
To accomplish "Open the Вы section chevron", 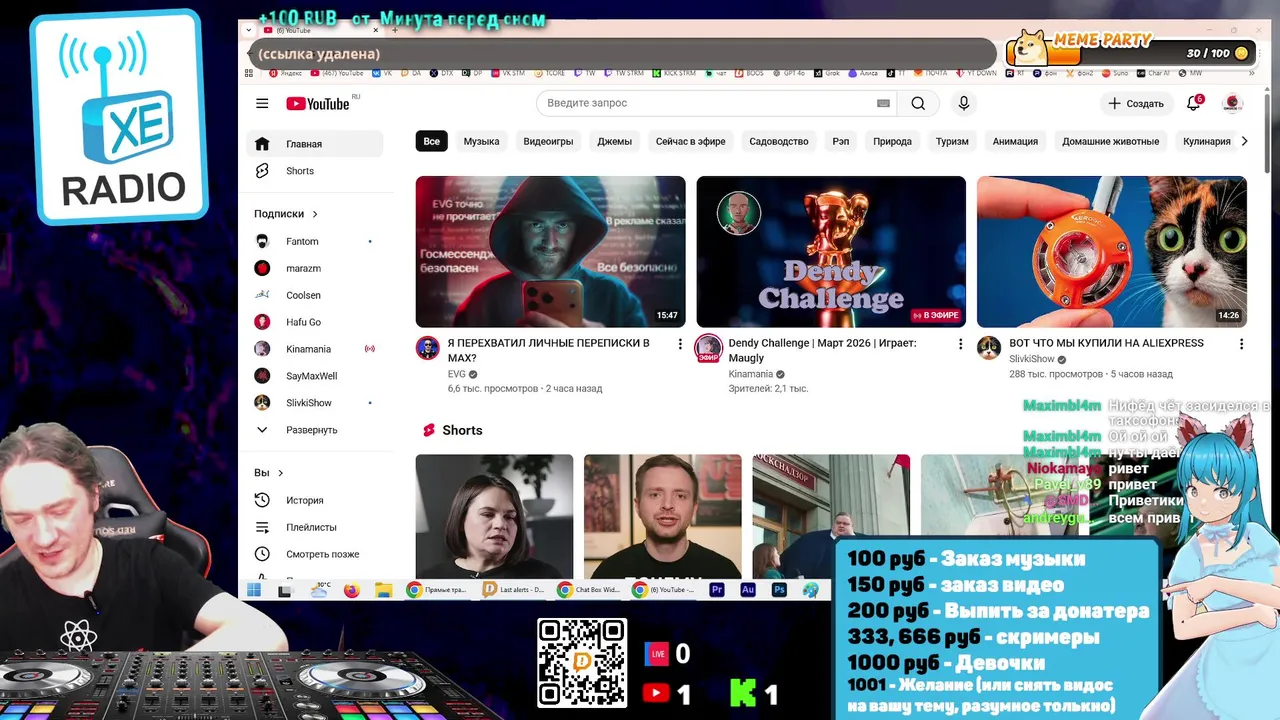I will coord(281,473).
